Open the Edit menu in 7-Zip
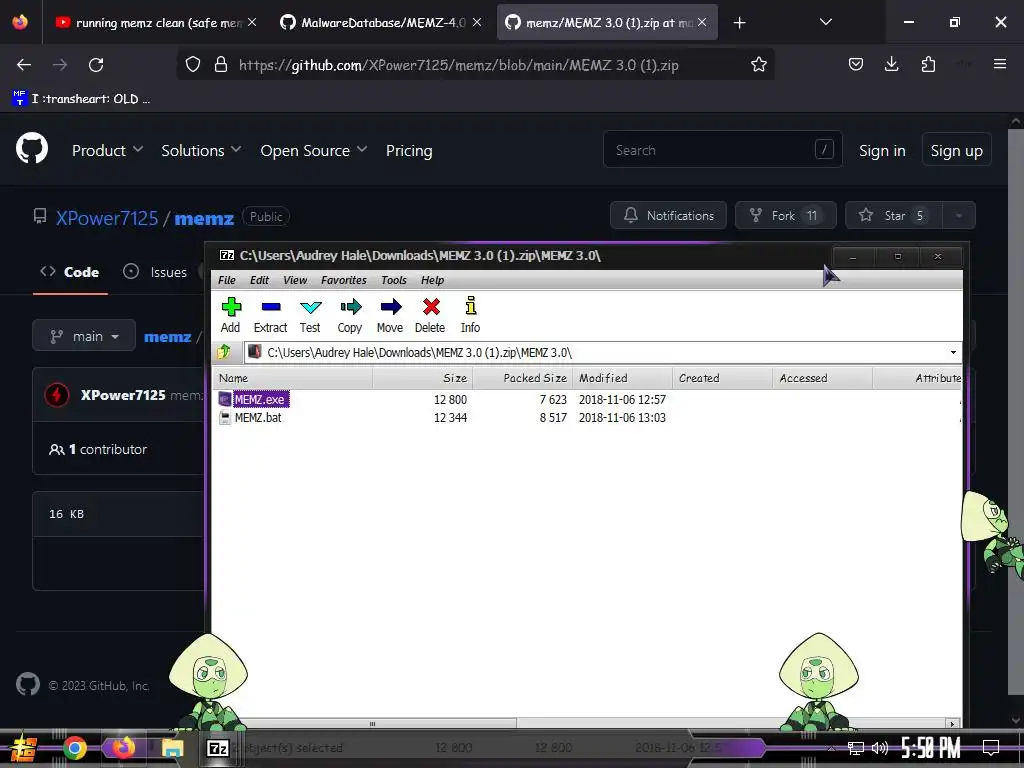1024x768 pixels. click(x=259, y=280)
